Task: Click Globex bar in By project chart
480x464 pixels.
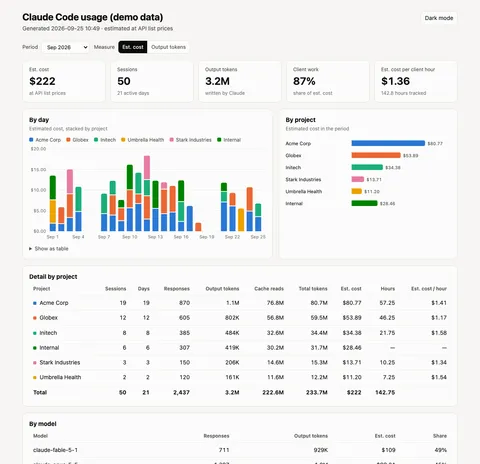Action: click(x=376, y=155)
